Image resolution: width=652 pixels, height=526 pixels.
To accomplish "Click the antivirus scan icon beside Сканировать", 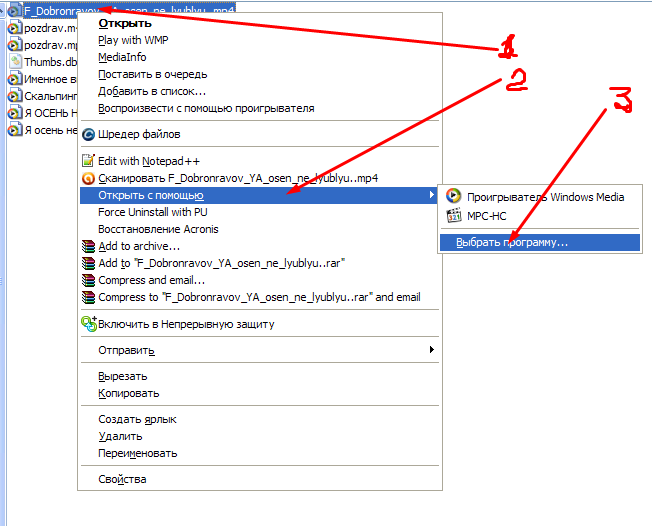I will (x=88, y=178).
